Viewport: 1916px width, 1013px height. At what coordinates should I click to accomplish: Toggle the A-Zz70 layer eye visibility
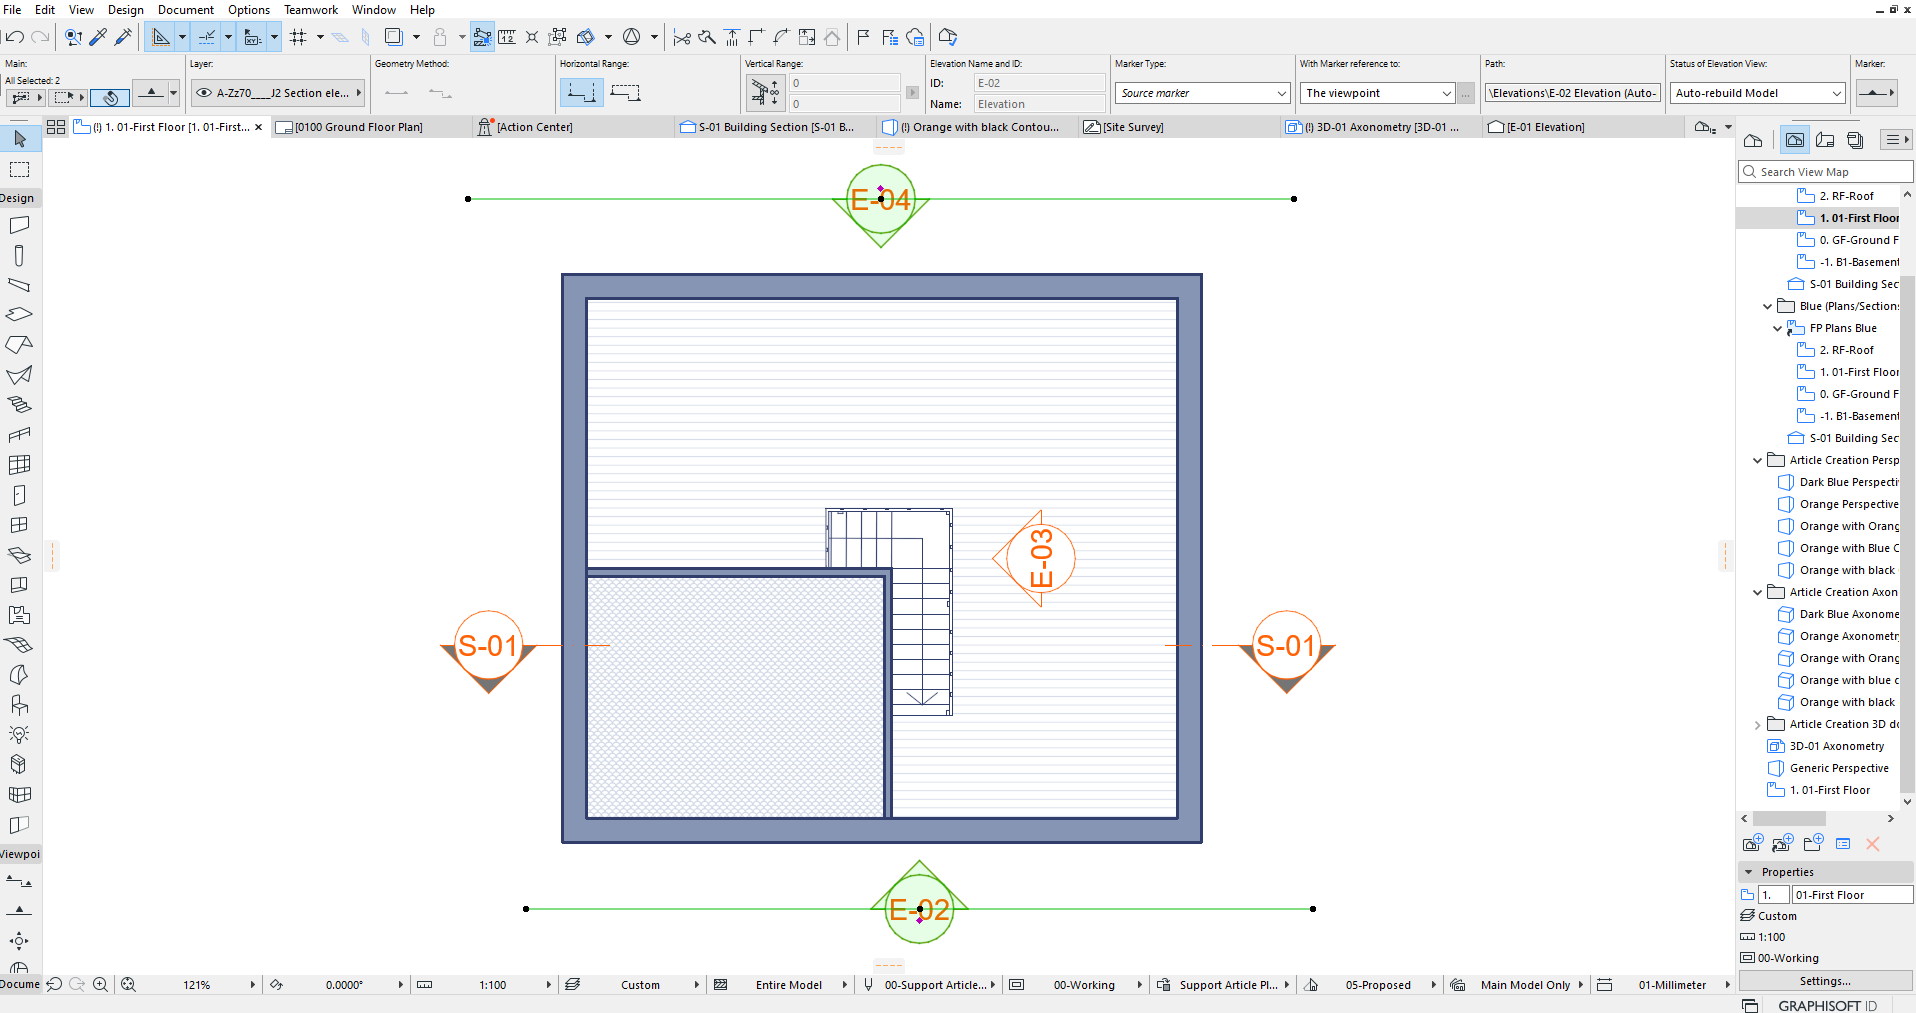pyautogui.click(x=204, y=93)
